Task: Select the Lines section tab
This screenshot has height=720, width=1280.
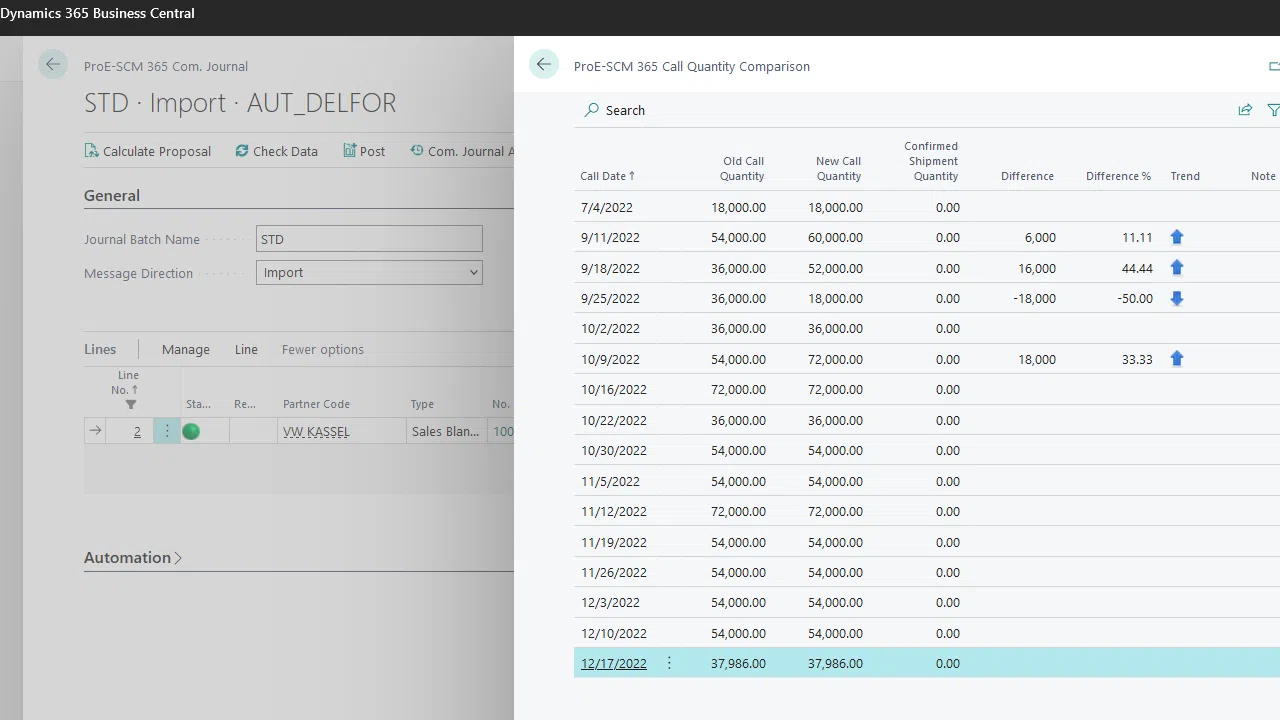Action: click(100, 349)
